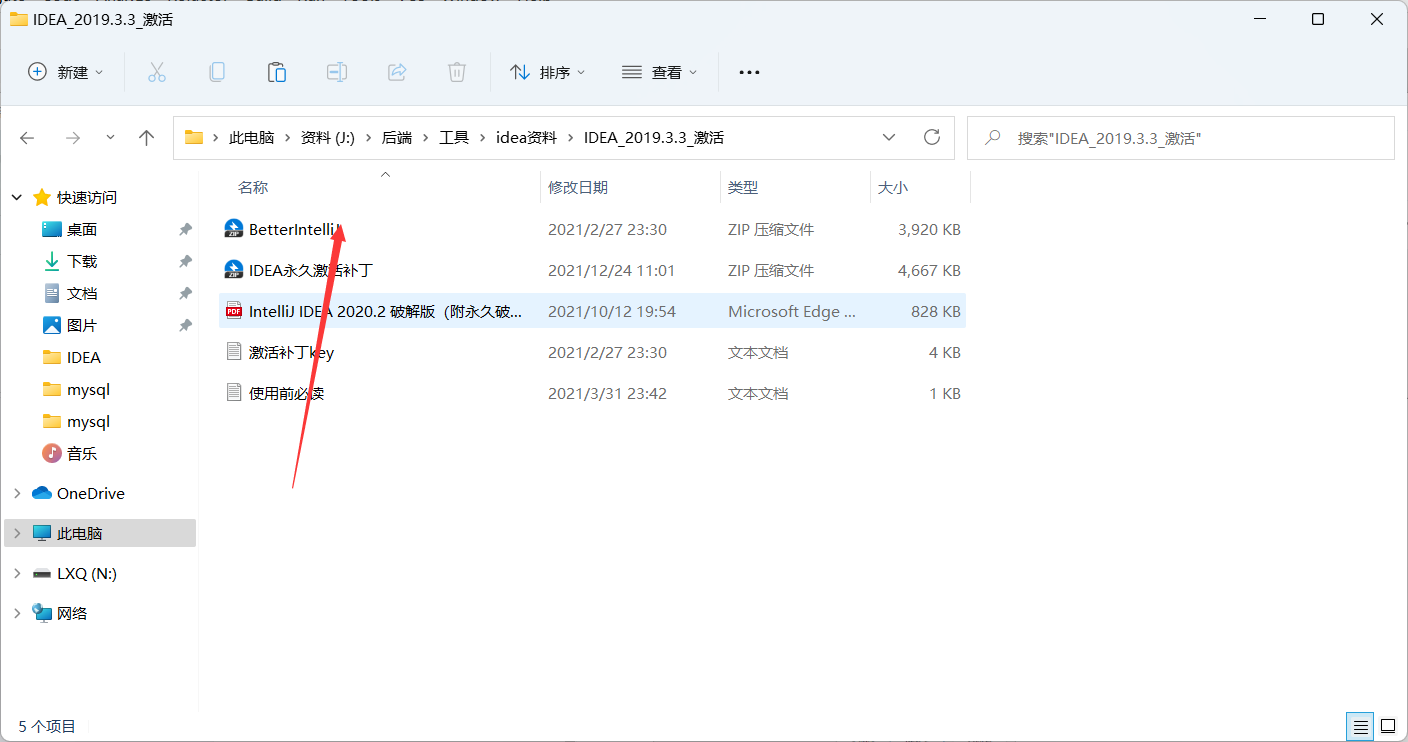Click the search box for this folder

(1181, 138)
